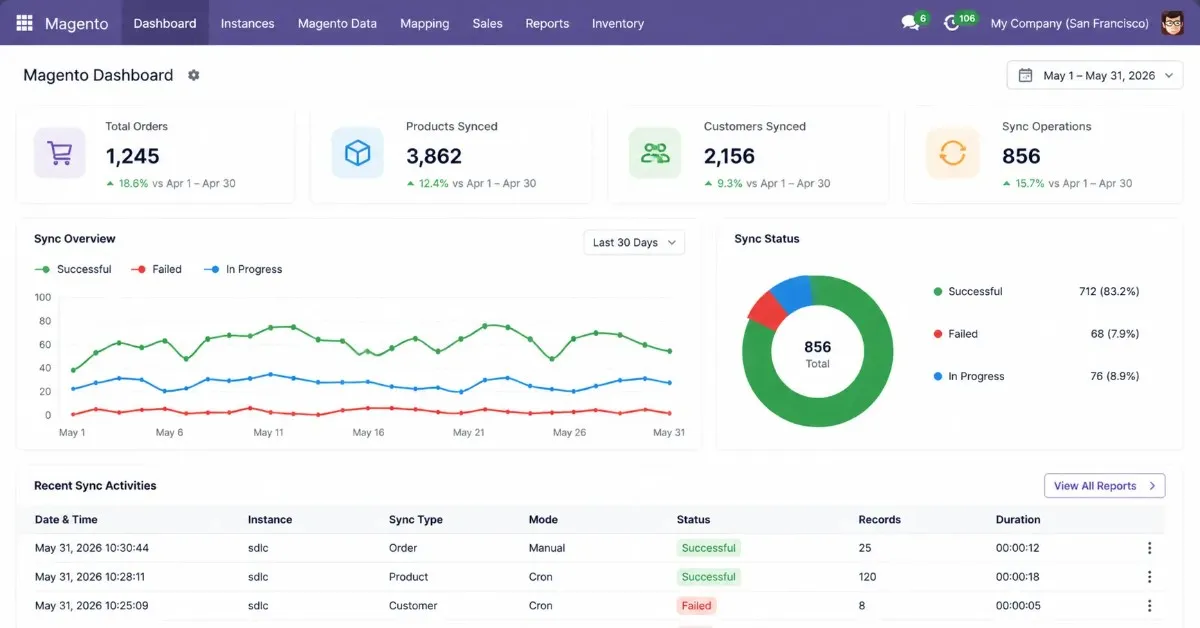
Task: Toggle Successful in Sync Status legend
Action: coord(967,292)
